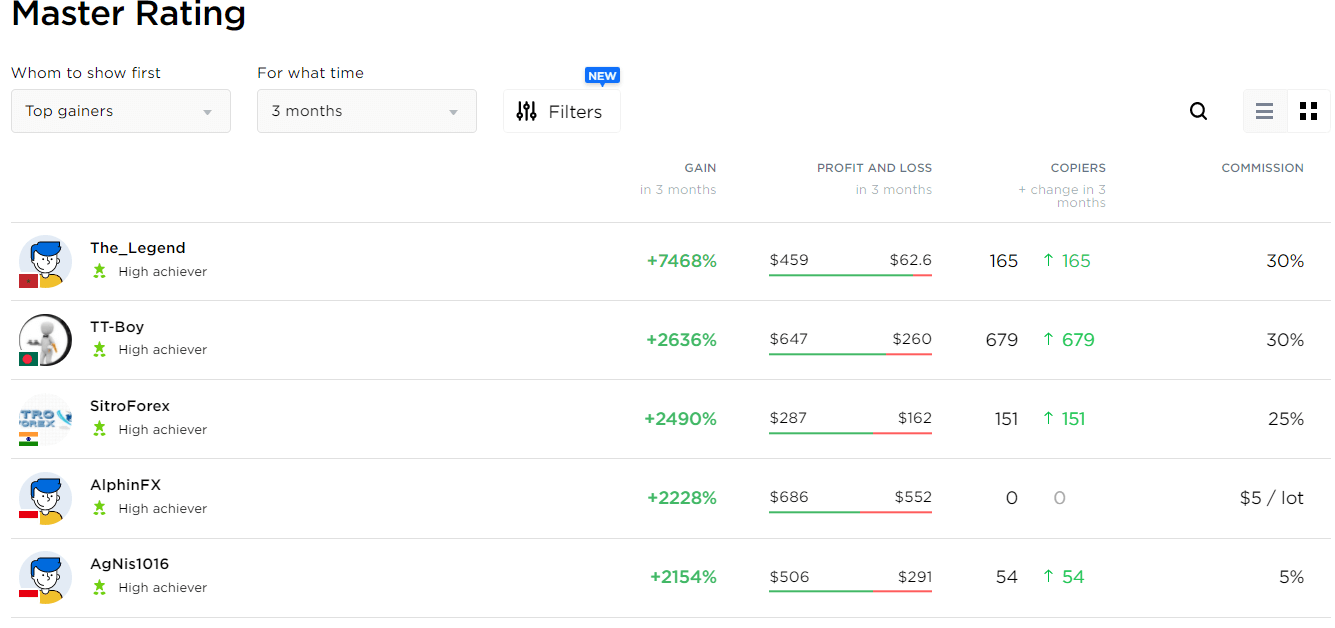Expand the Top gainers dropdown

pos(121,111)
